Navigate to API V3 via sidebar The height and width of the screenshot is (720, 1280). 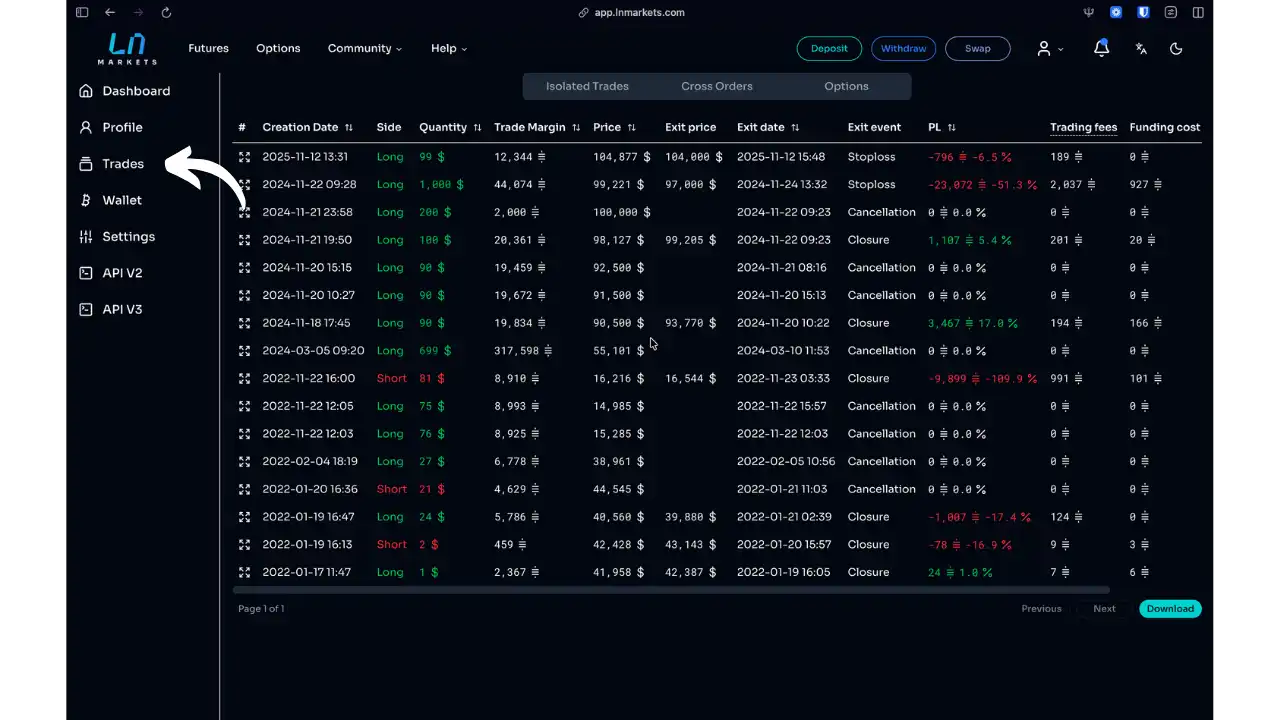pos(122,309)
